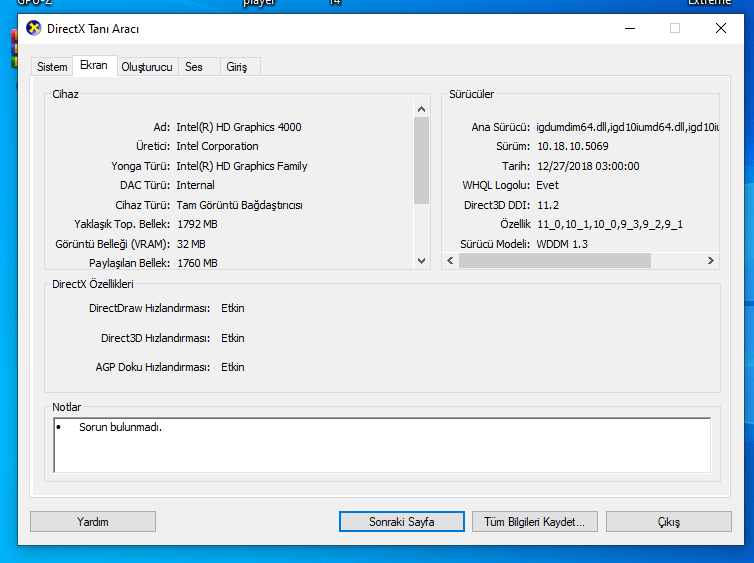This screenshot has height=563, width=754.
Task: Click the Intel(R) HD Graphics Family value
Action: (x=242, y=166)
